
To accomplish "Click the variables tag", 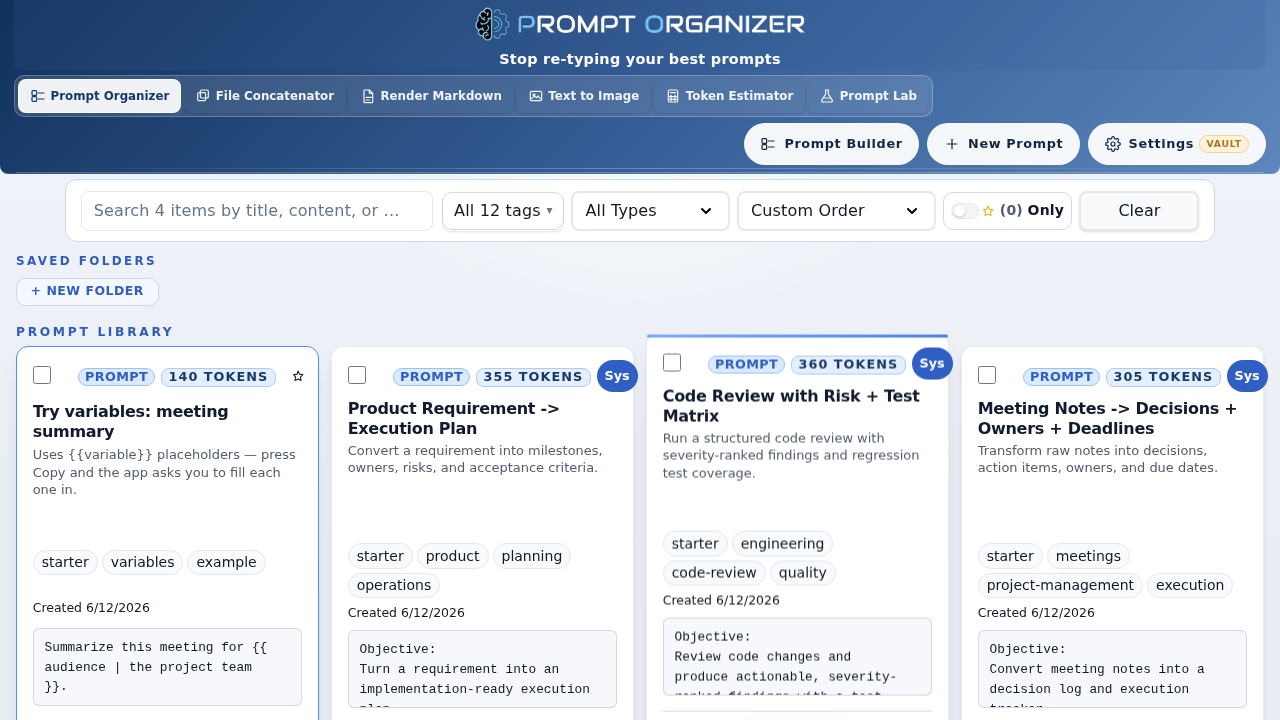I will click(x=142, y=562).
